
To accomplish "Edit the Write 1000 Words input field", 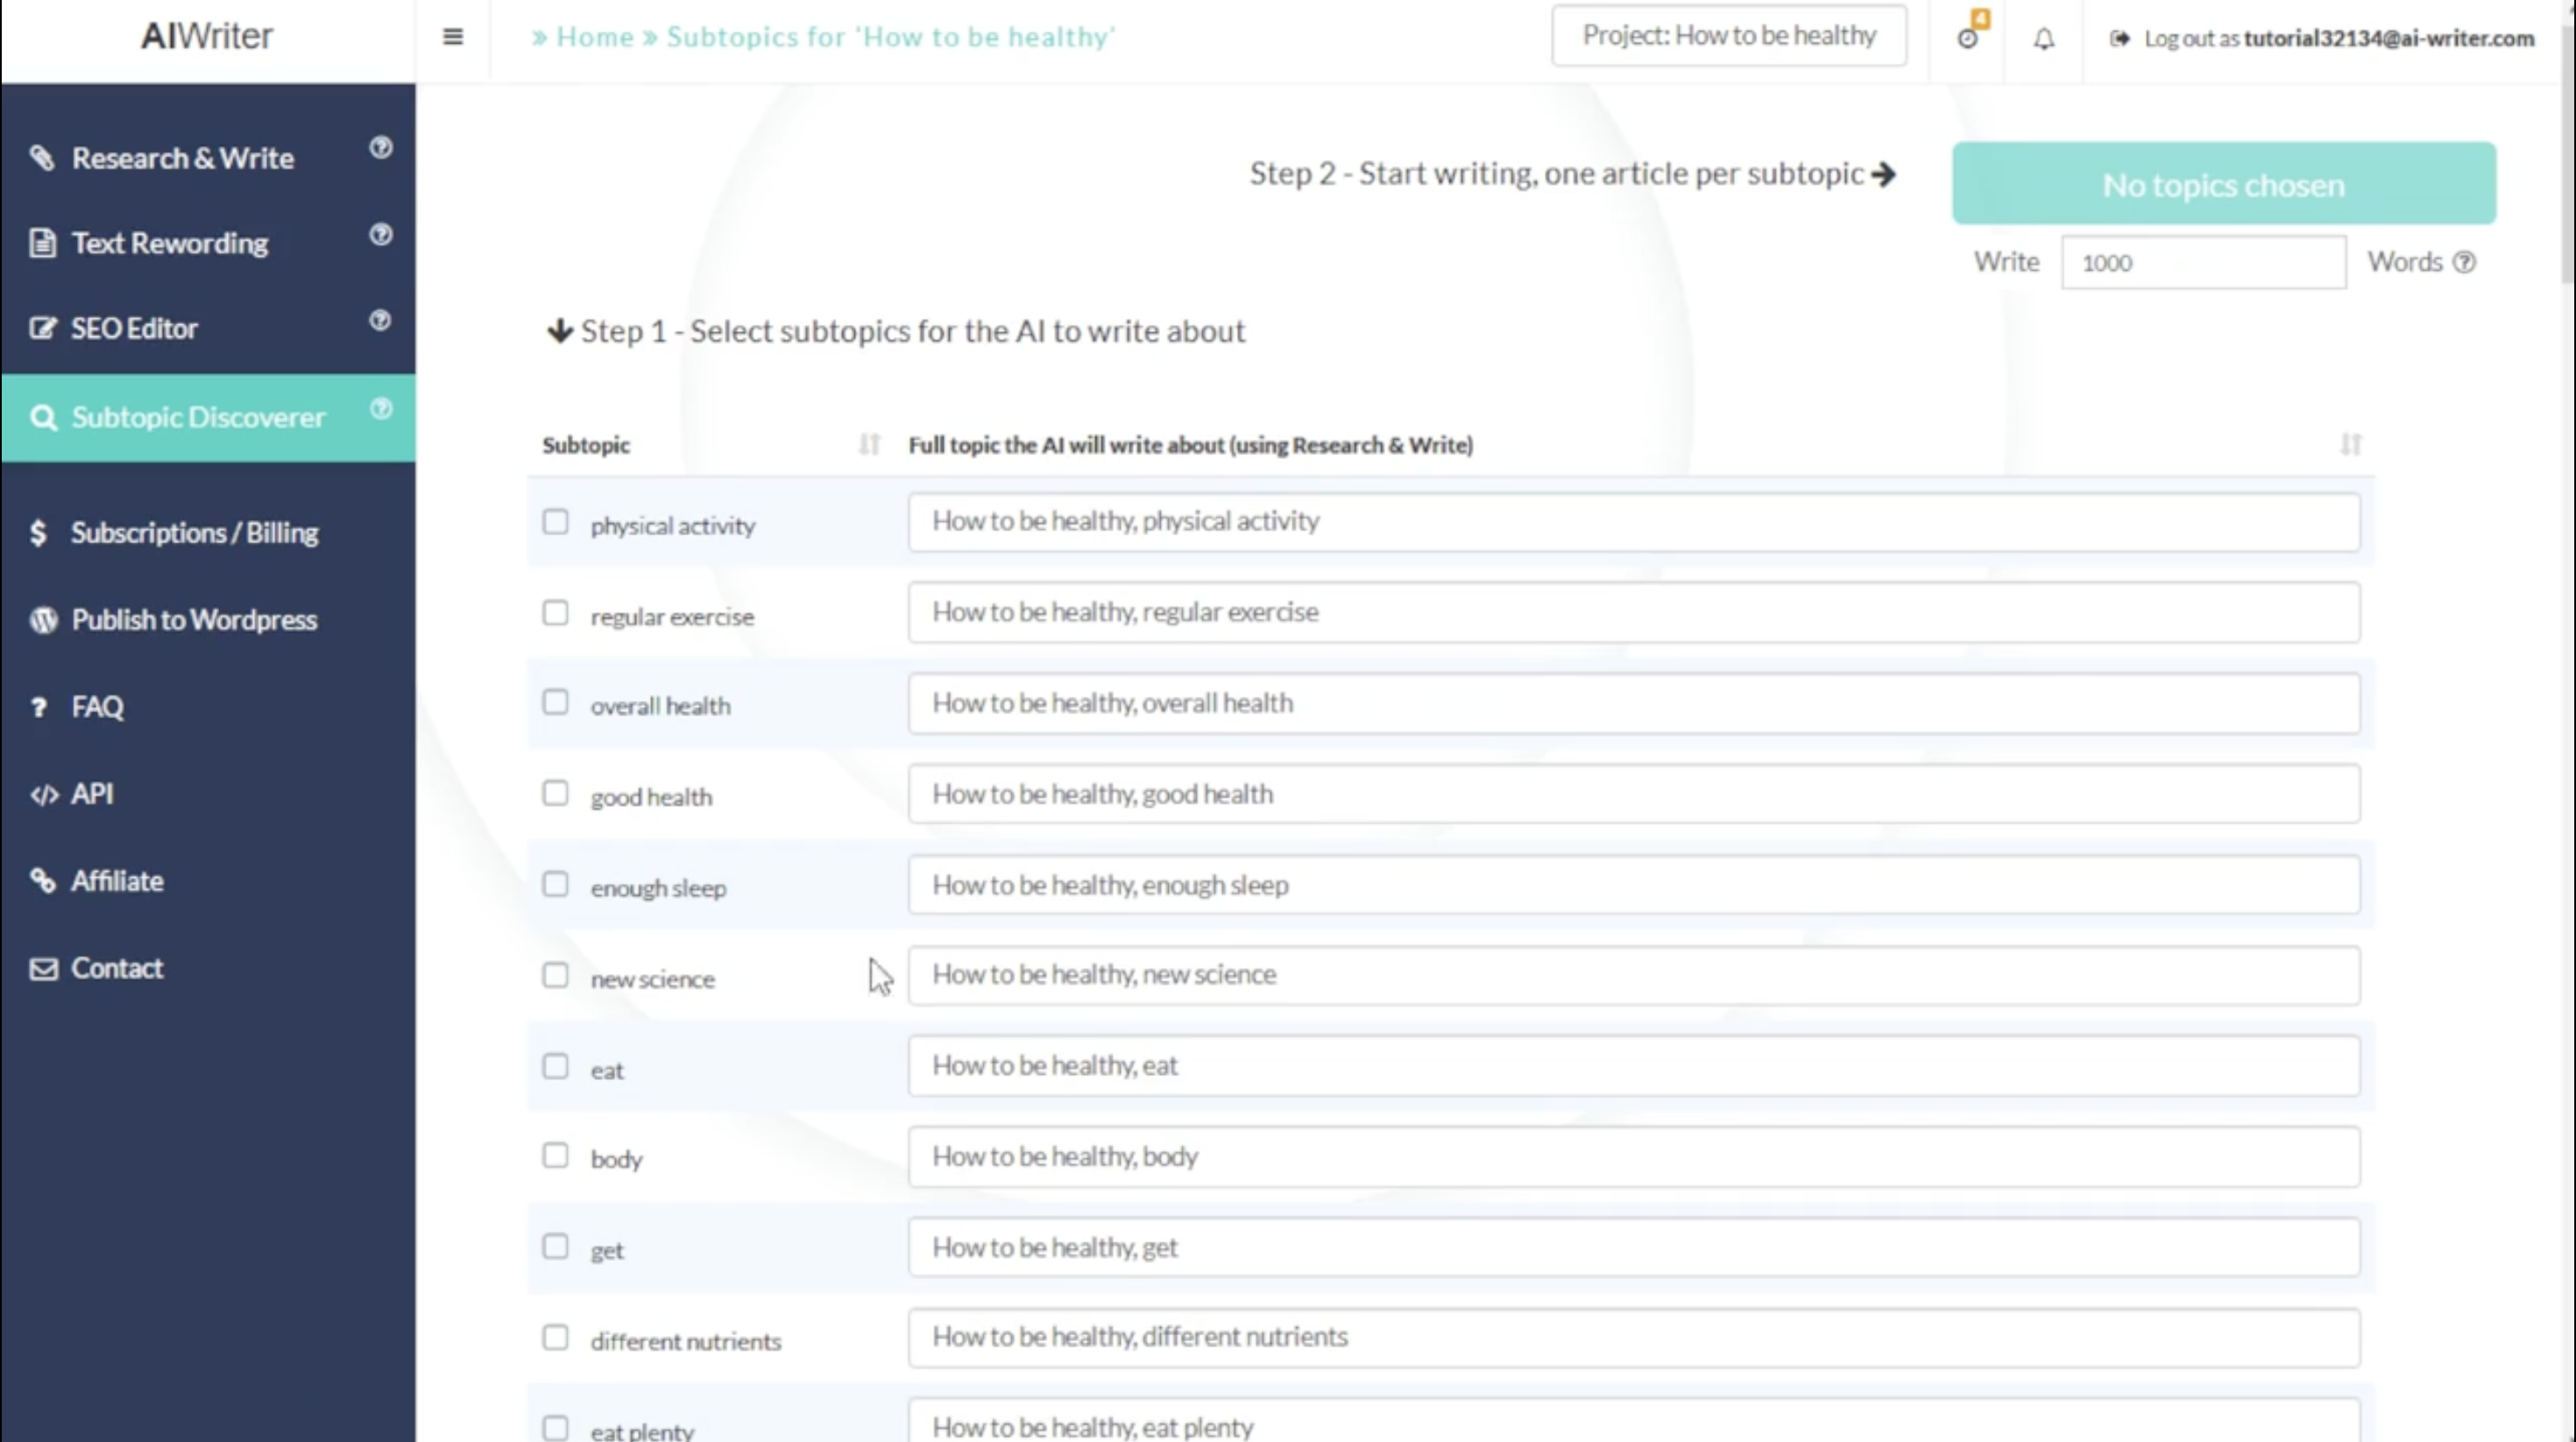I will point(2201,262).
